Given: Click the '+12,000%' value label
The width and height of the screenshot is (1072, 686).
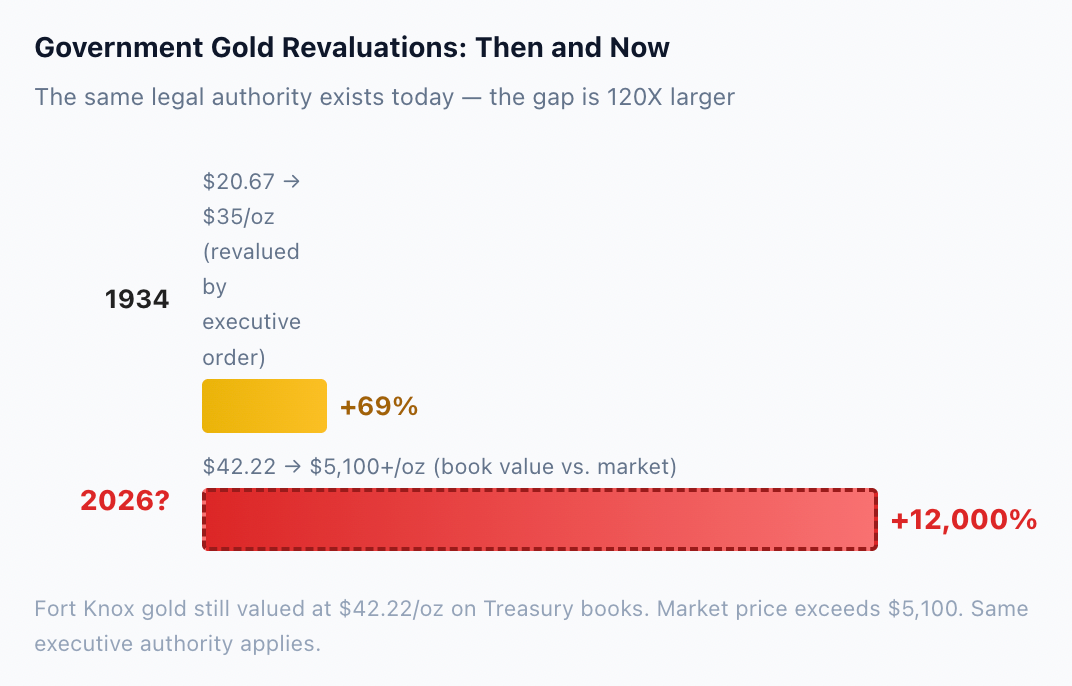Looking at the screenshot, I should tap(963, 520).
